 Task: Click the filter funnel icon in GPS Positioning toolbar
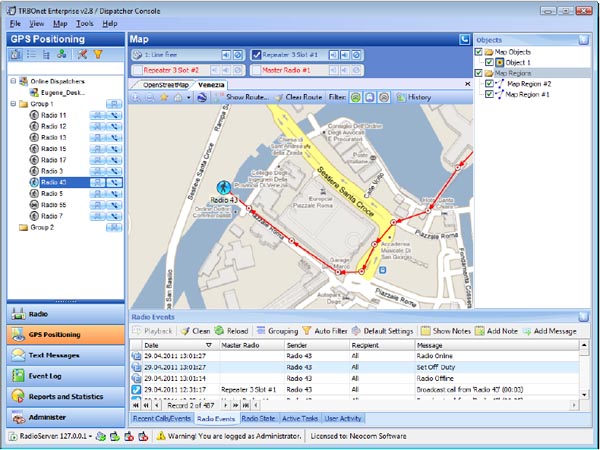click(x=98, y=55)
